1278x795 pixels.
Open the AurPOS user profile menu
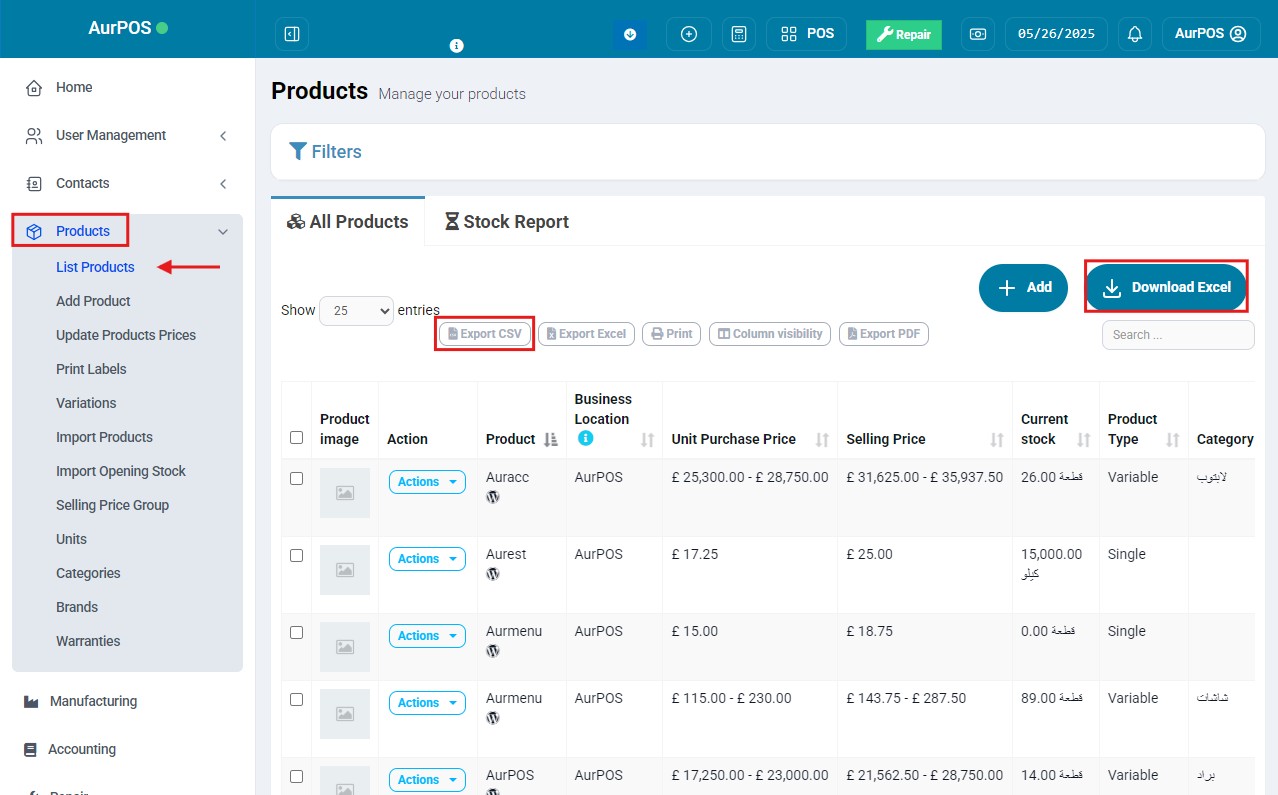[1211, 34]
